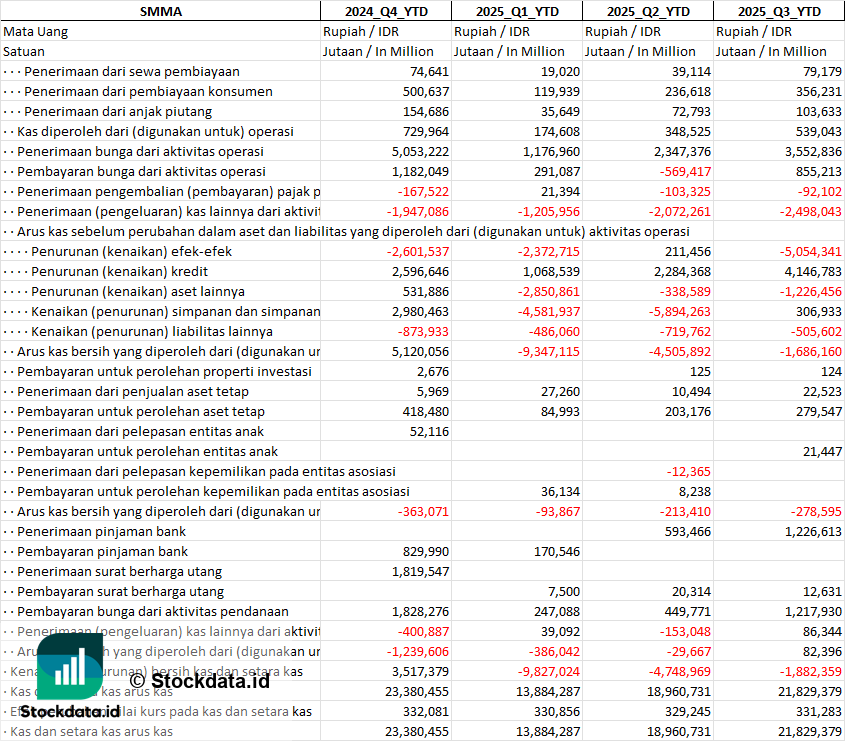Click the value 539,043
The height and width of the screenshot is (741, 845).
(x=819, y=131)
